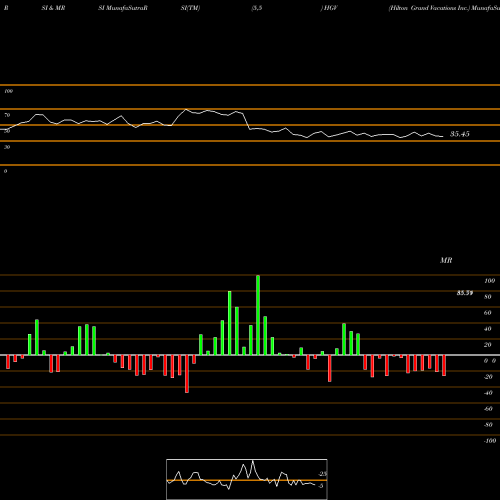
Task: Click the 'SI(TM)' header label
Action: tap(190, 8)
